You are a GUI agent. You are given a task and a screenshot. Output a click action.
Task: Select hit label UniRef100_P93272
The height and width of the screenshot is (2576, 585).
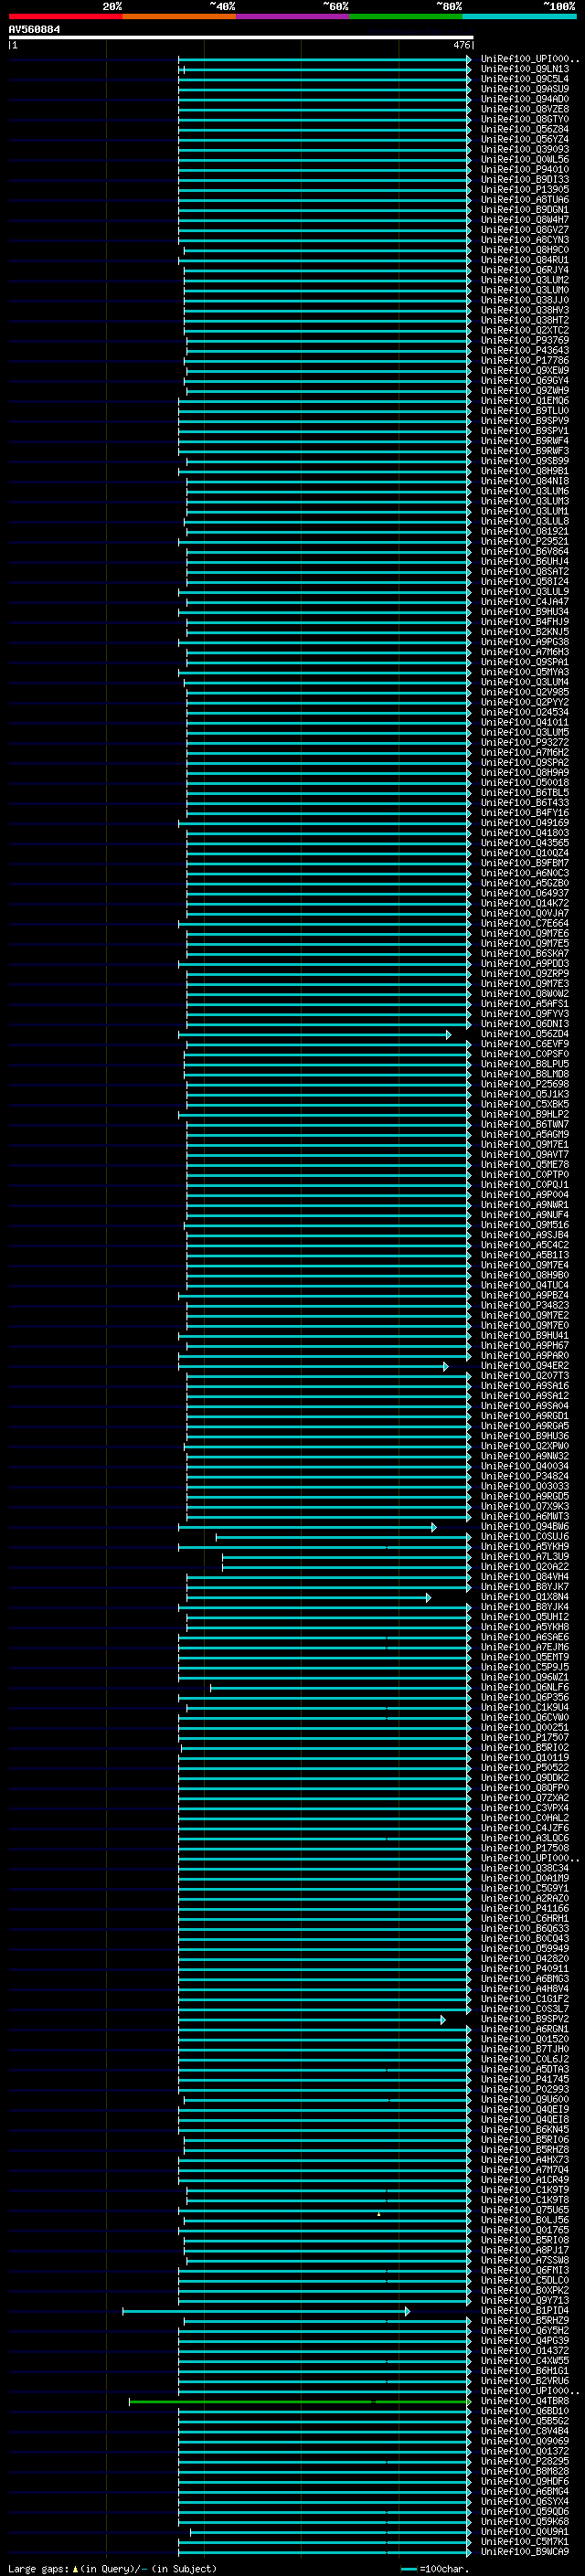pyautogui.click(x=524, y=742)
